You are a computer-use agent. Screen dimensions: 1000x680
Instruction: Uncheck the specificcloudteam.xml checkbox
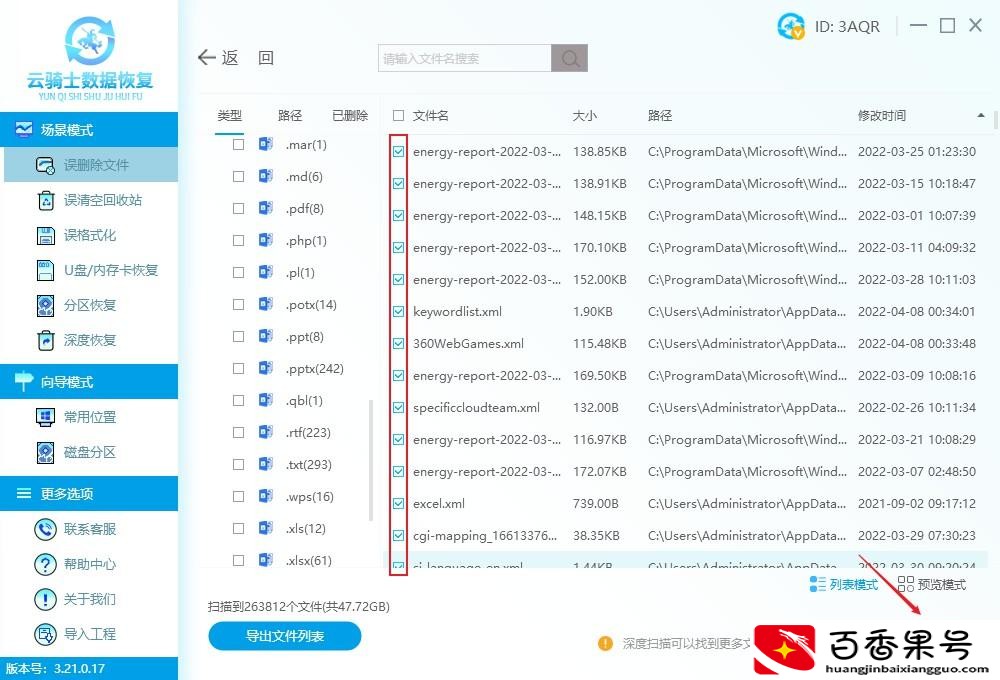click(399, 407)
